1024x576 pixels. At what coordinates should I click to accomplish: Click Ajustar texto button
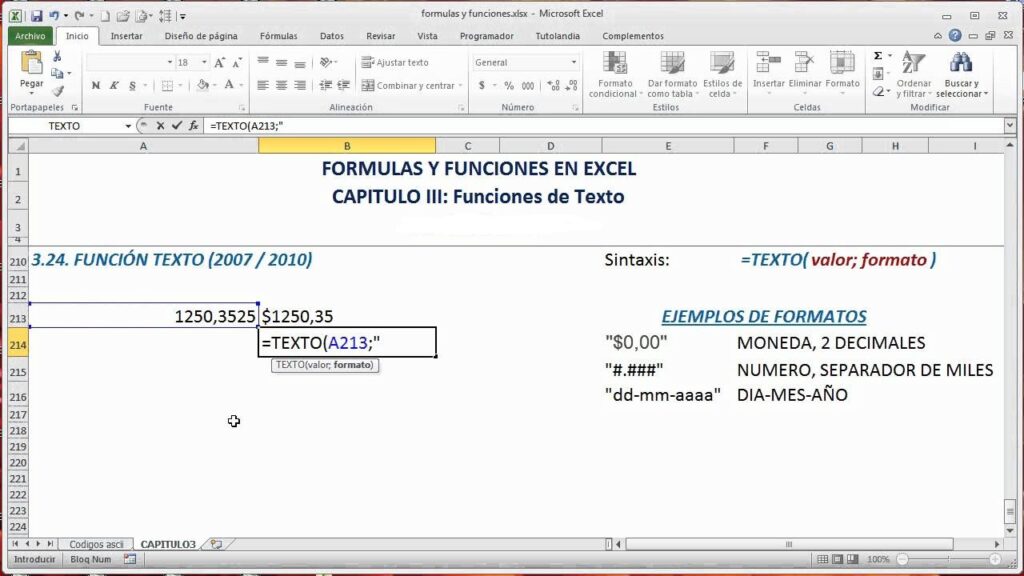click(x=395, y=62)
